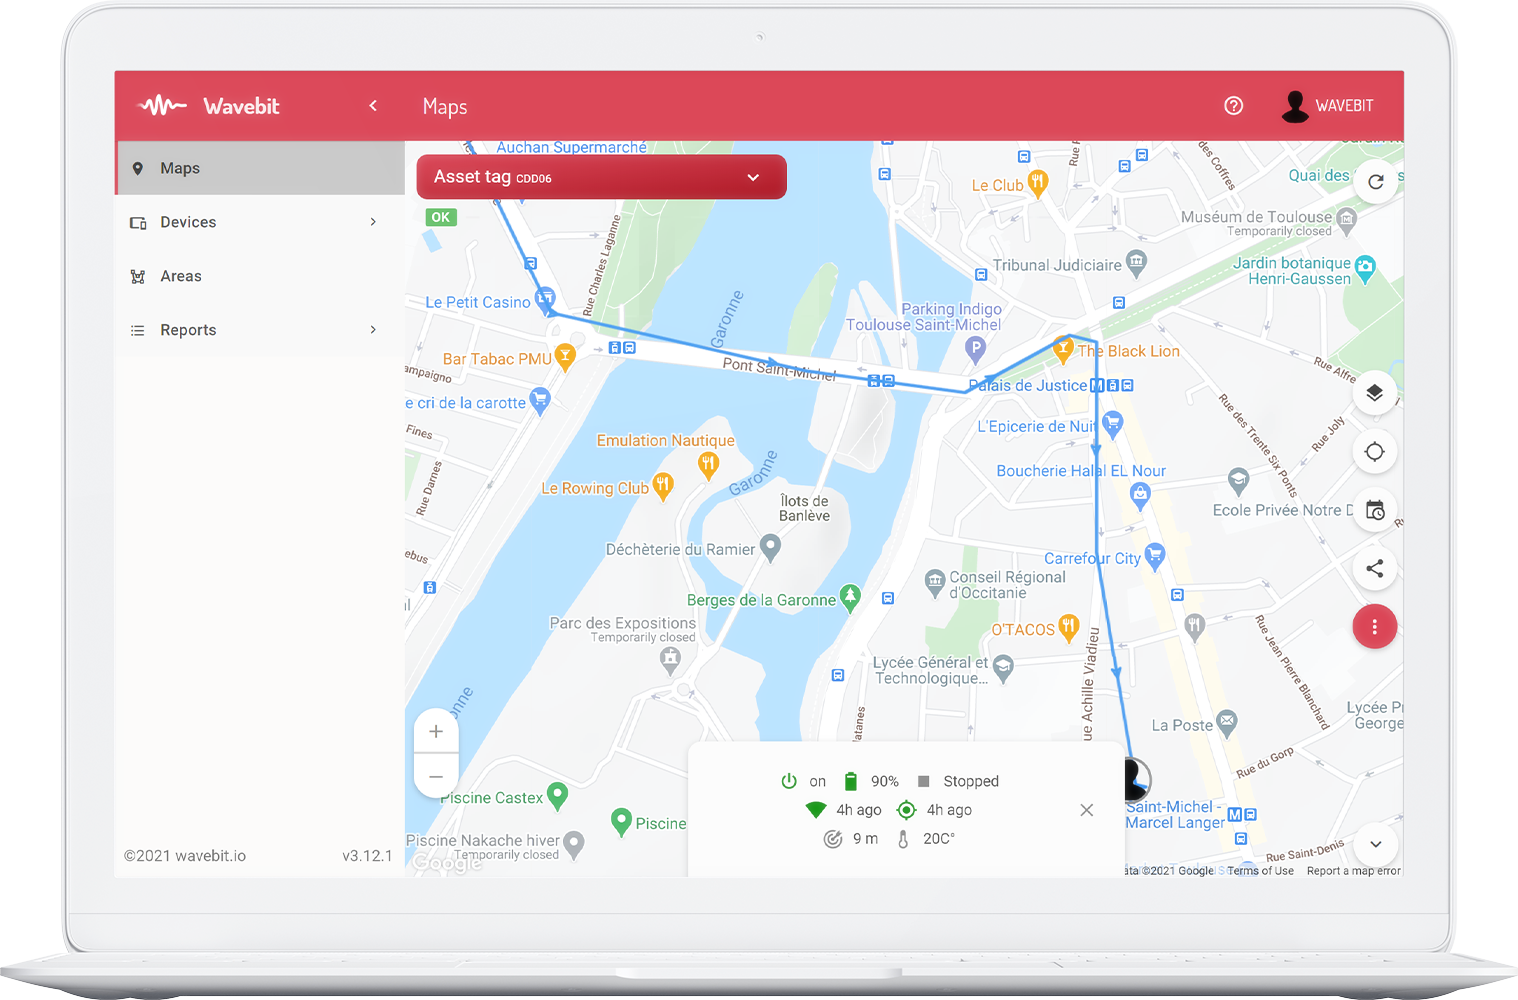The height and width of the screenshot is (1000, 1518).
Task: Open Report a map error link
Action: coord(1354,871)
